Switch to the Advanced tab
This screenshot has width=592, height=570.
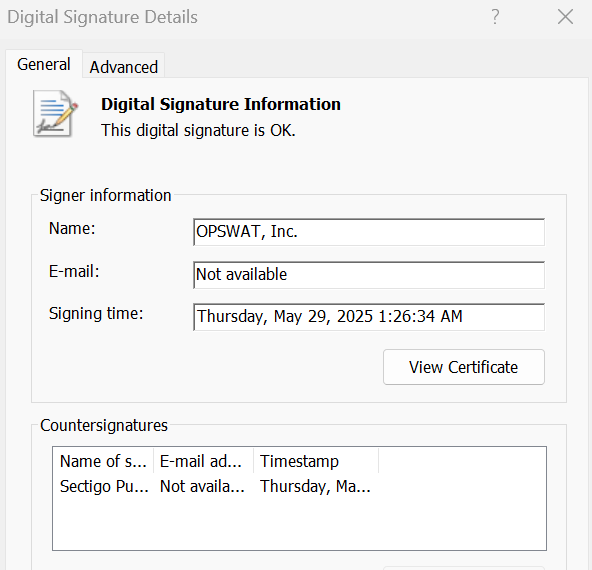pos(123,67)
